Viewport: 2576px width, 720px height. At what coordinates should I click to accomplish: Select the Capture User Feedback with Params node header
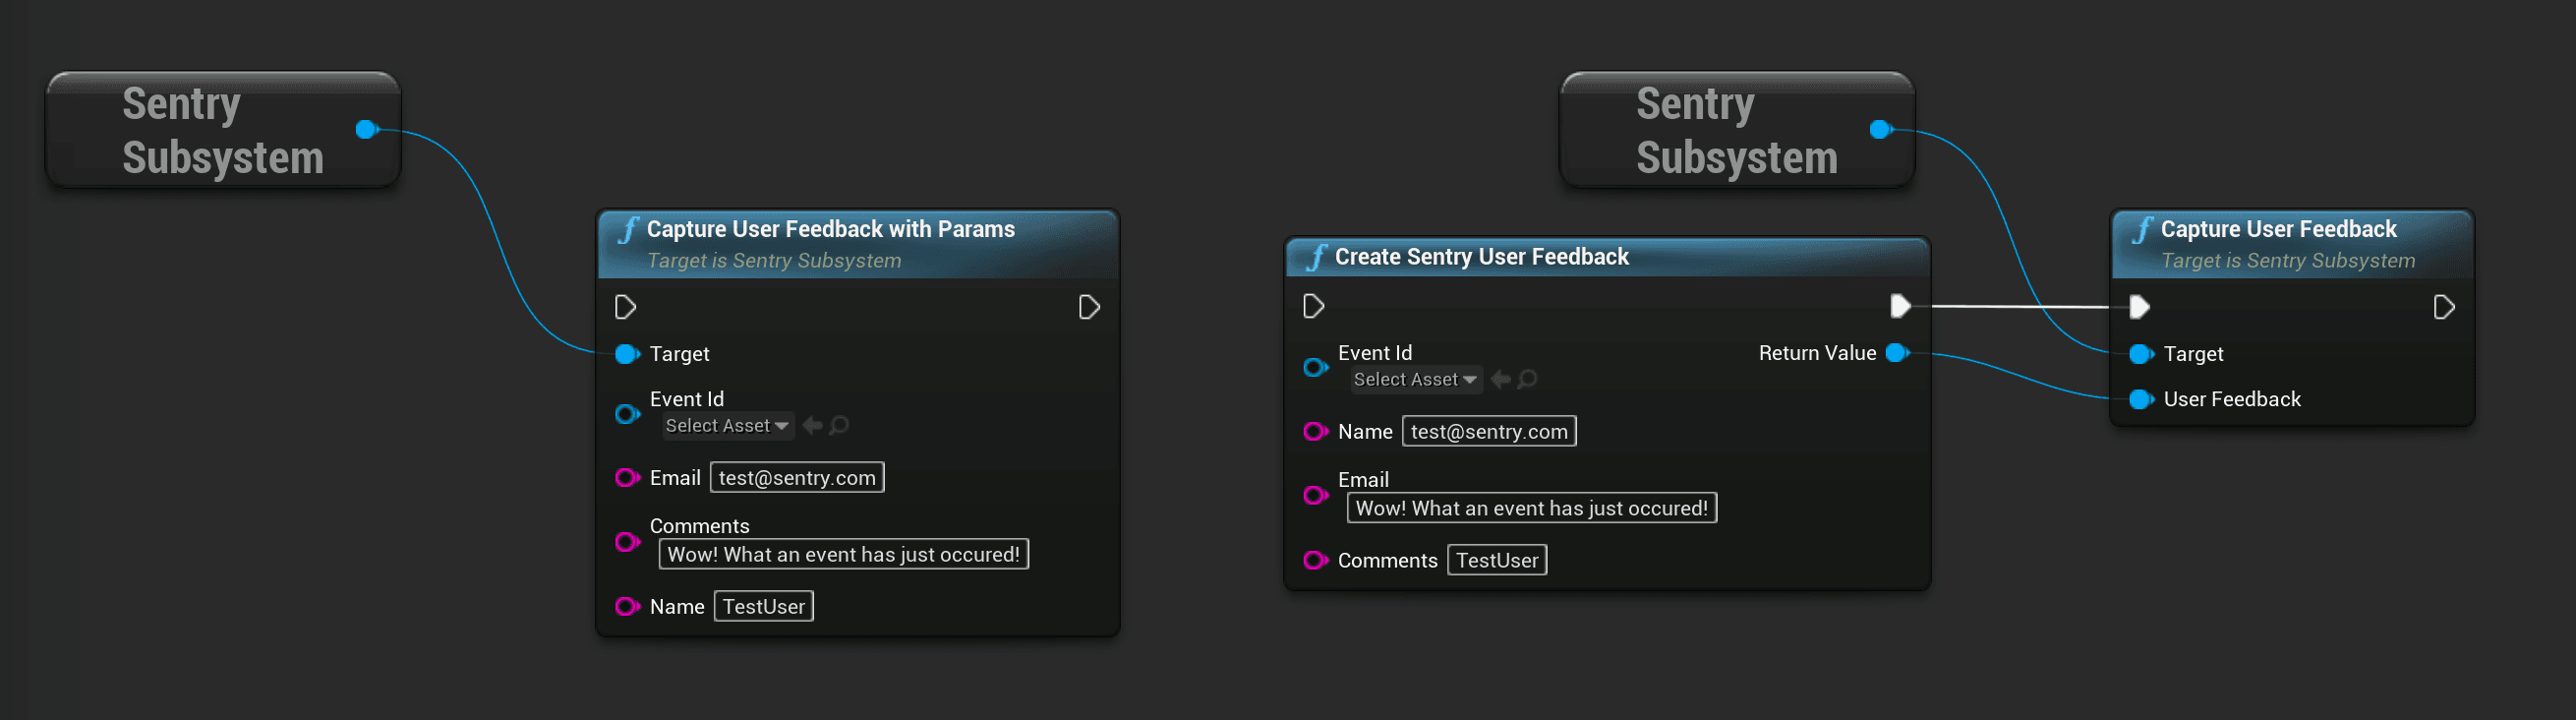(x=830, y=229)
